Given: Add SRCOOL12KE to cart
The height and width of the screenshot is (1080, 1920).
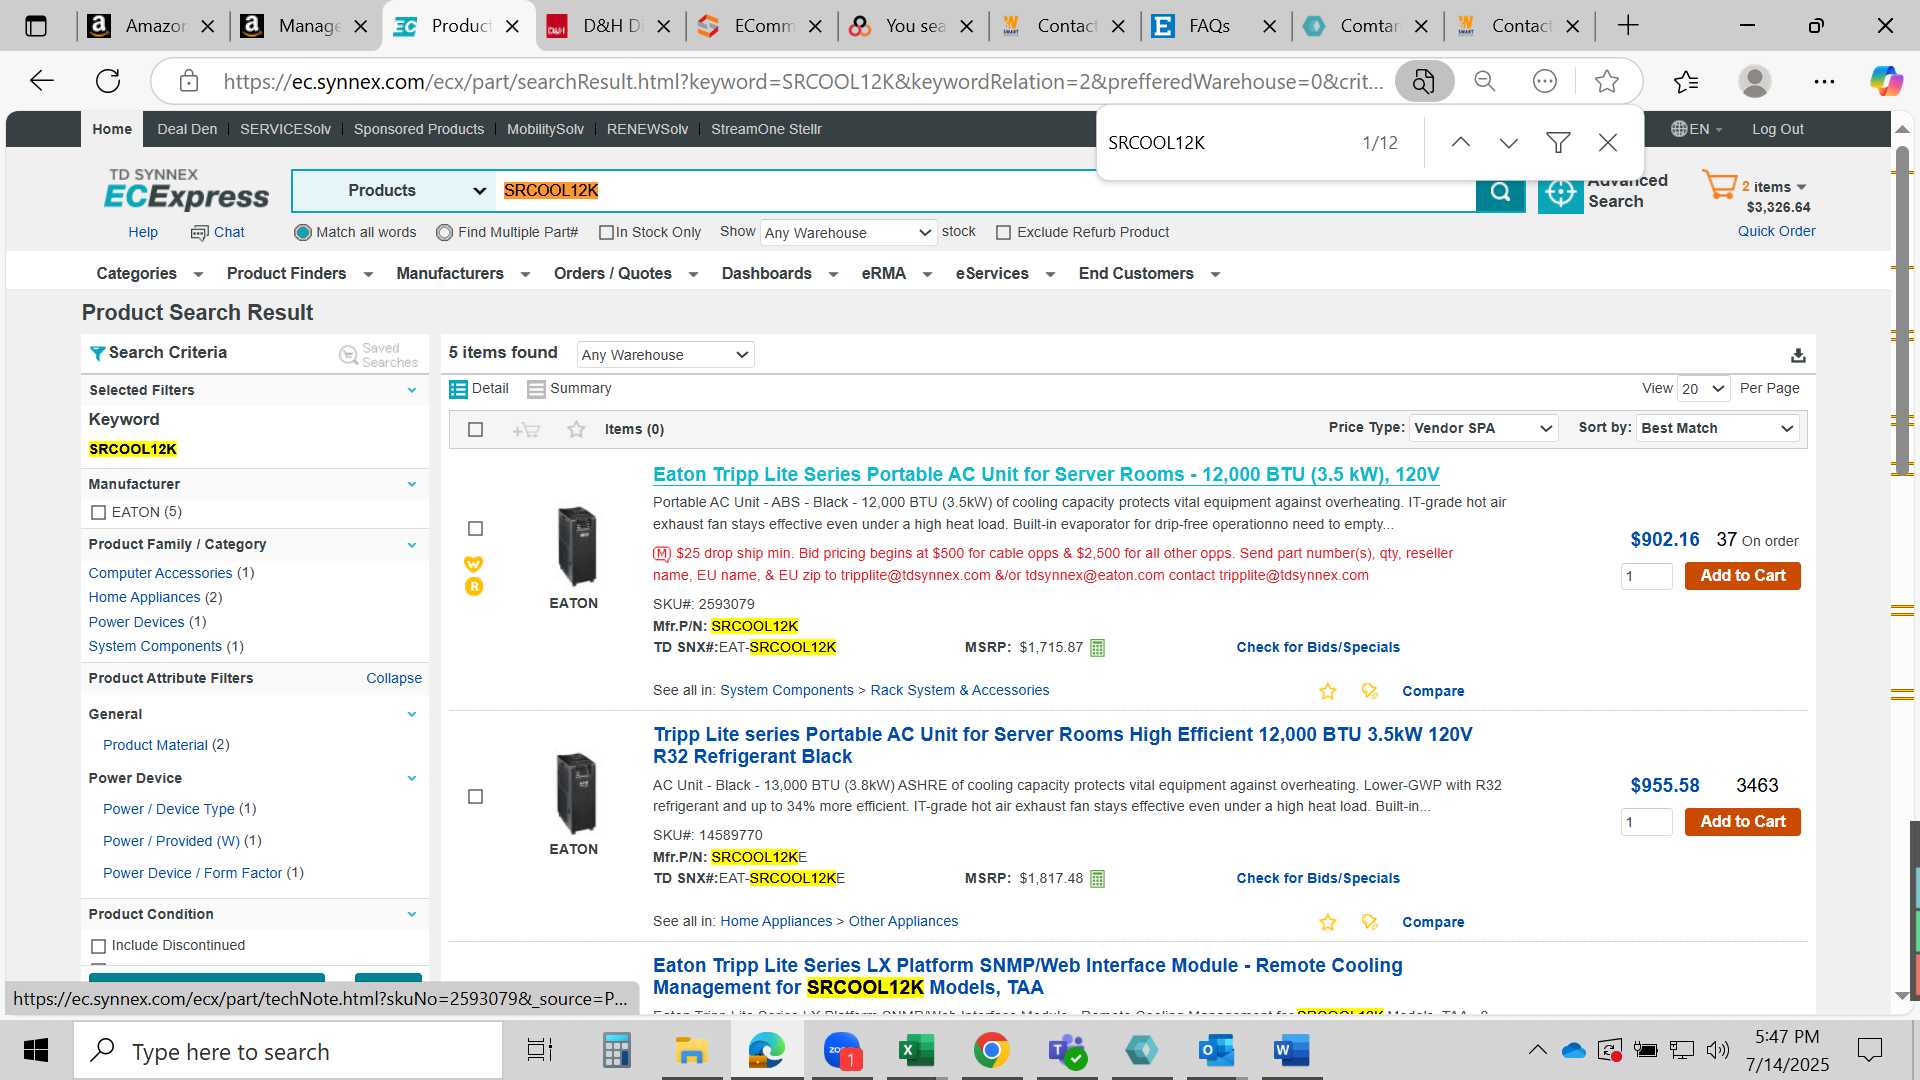Looking at the screenshot, I should click(1742, 822).
